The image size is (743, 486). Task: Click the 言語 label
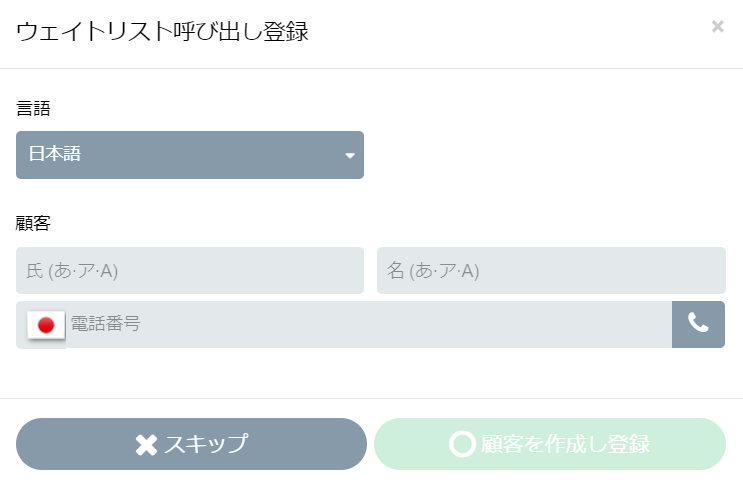[33, 108]
